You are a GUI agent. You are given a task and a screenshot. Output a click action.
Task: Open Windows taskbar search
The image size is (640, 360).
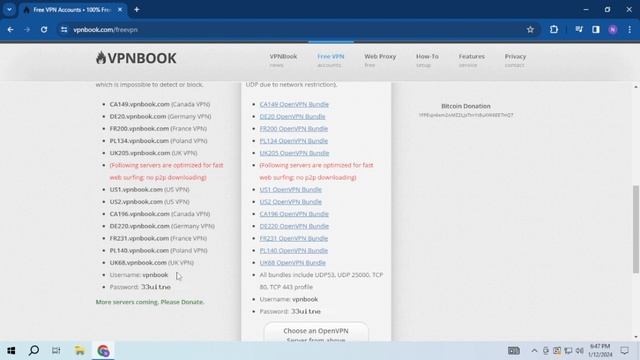tap(34, 350)
